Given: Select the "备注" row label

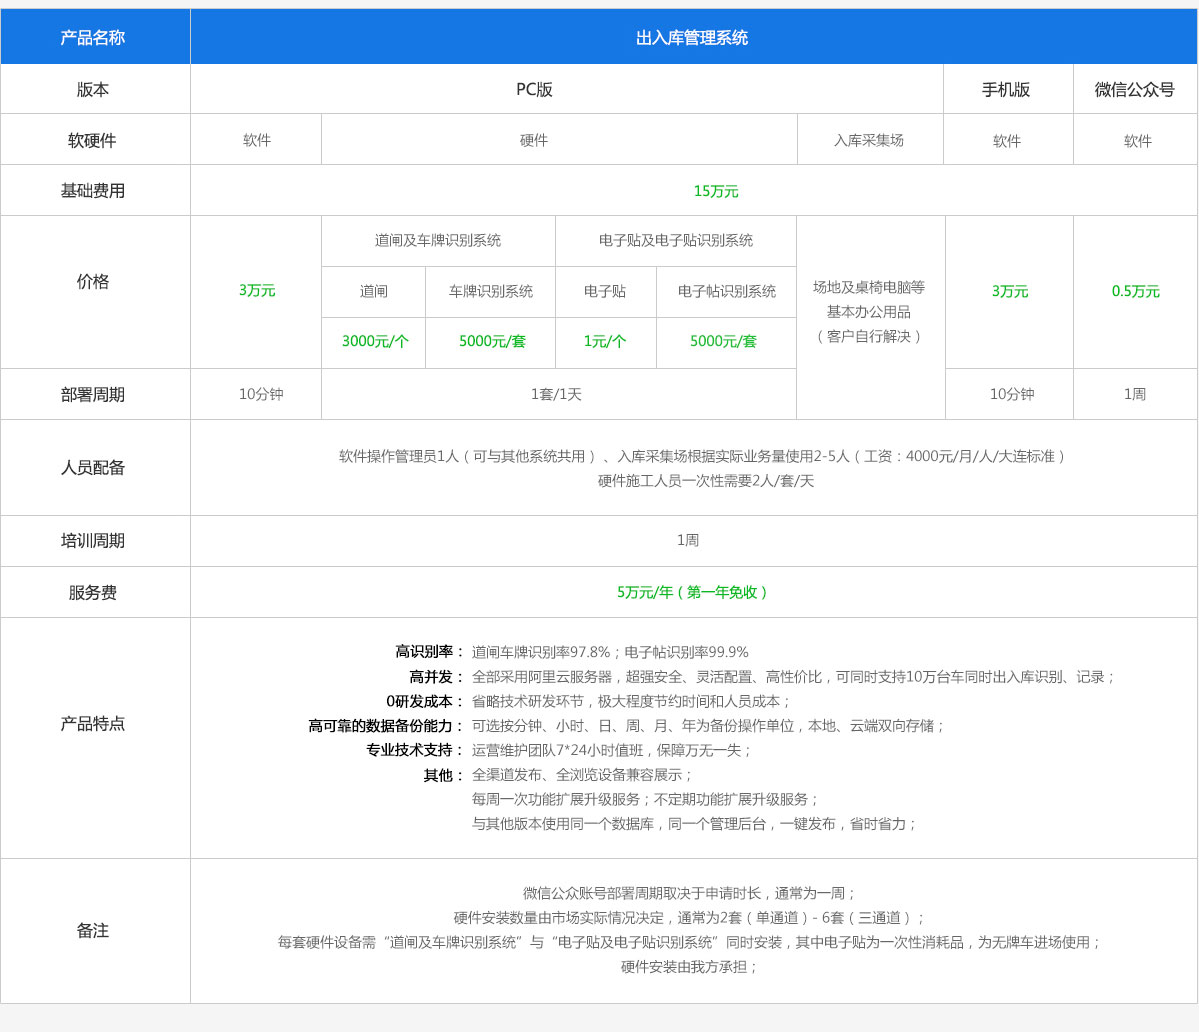Looking at the screenshot, I should [x=93, y=931].
